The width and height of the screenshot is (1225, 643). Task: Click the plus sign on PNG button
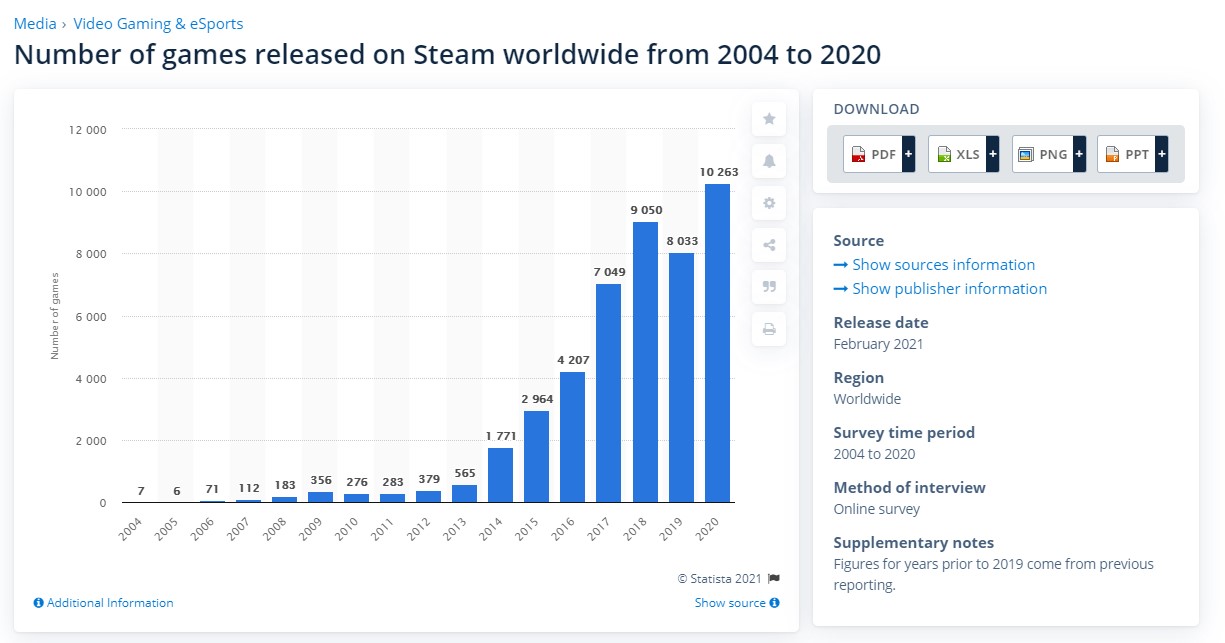[1078, 154]
